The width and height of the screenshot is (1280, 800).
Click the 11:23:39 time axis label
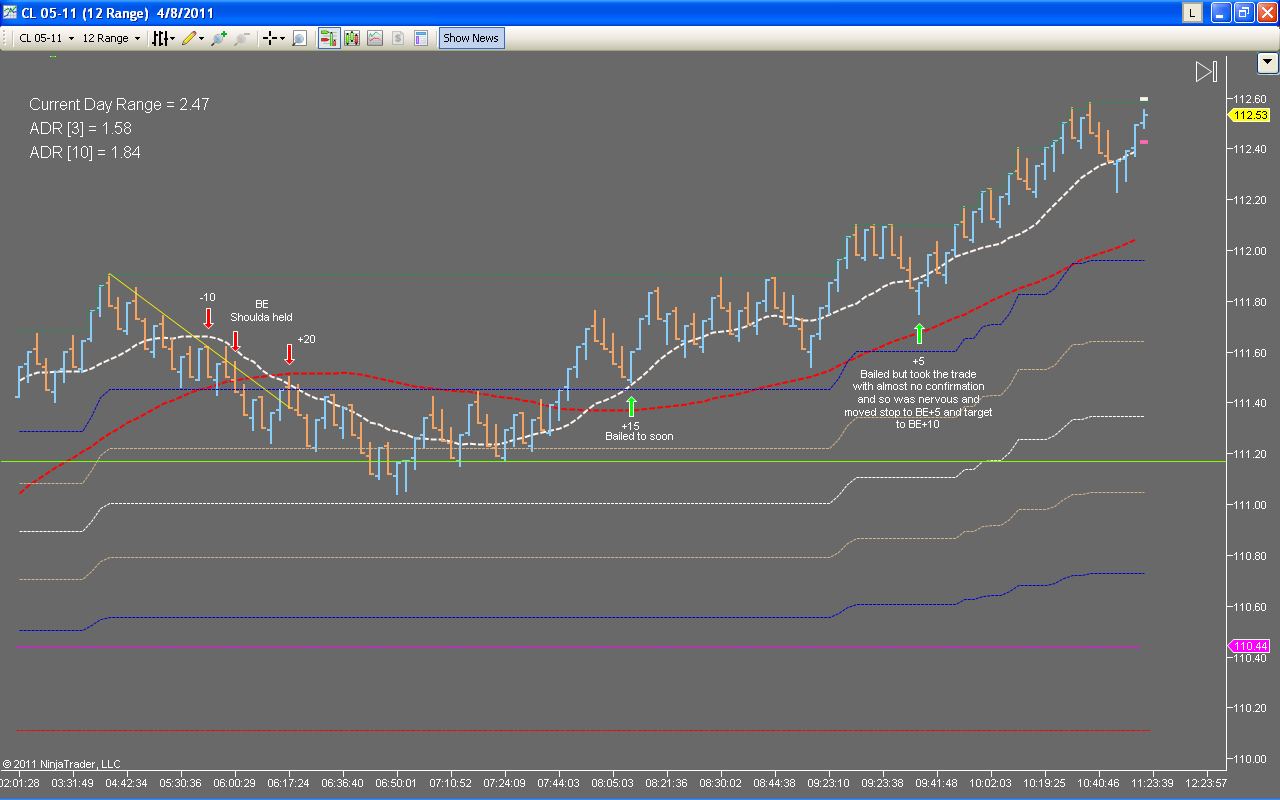1153,783
